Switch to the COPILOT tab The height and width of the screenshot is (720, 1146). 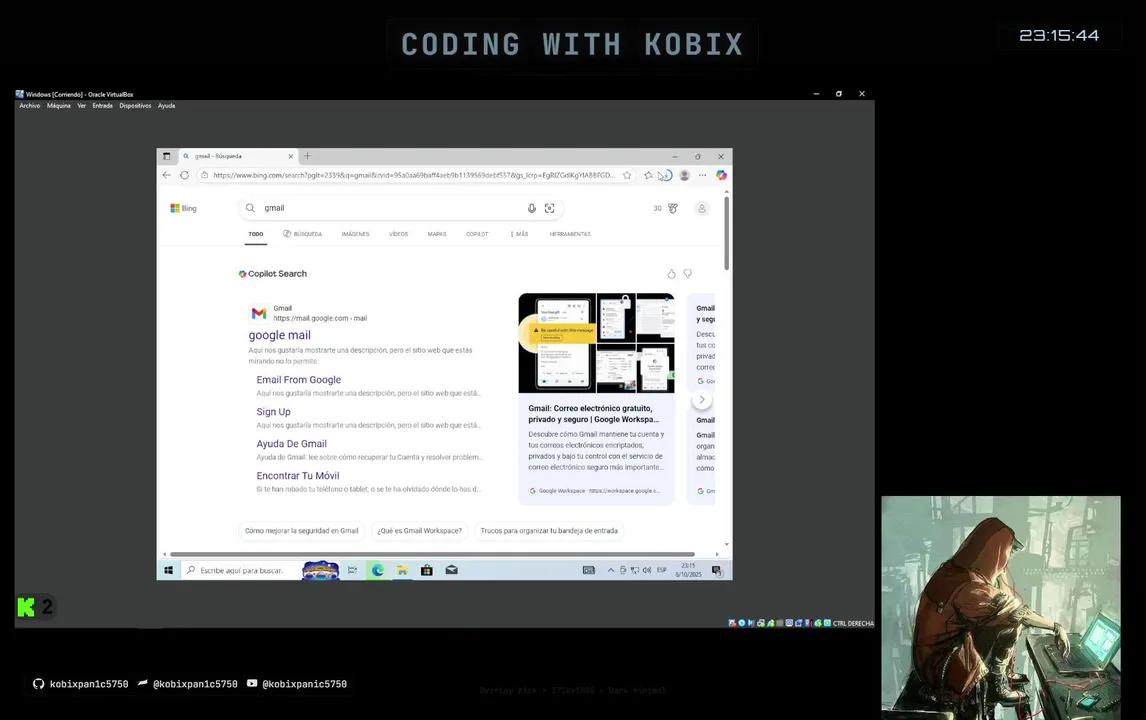(477, 234)
